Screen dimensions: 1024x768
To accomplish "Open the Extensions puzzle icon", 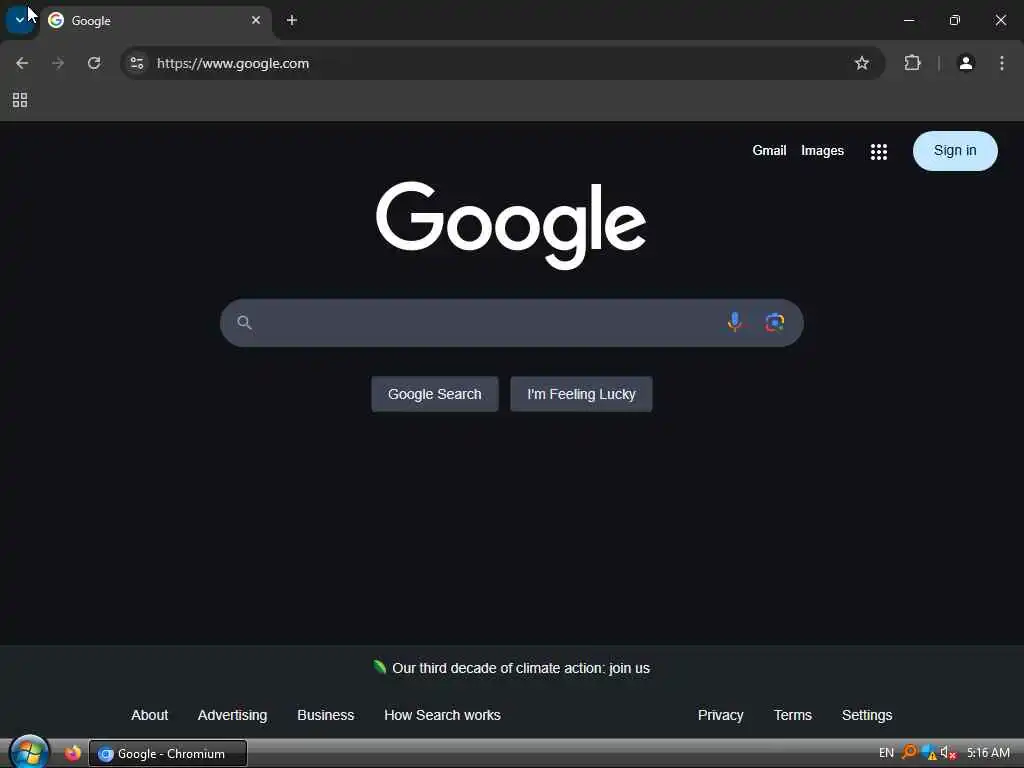I will (x=912, y=63).
